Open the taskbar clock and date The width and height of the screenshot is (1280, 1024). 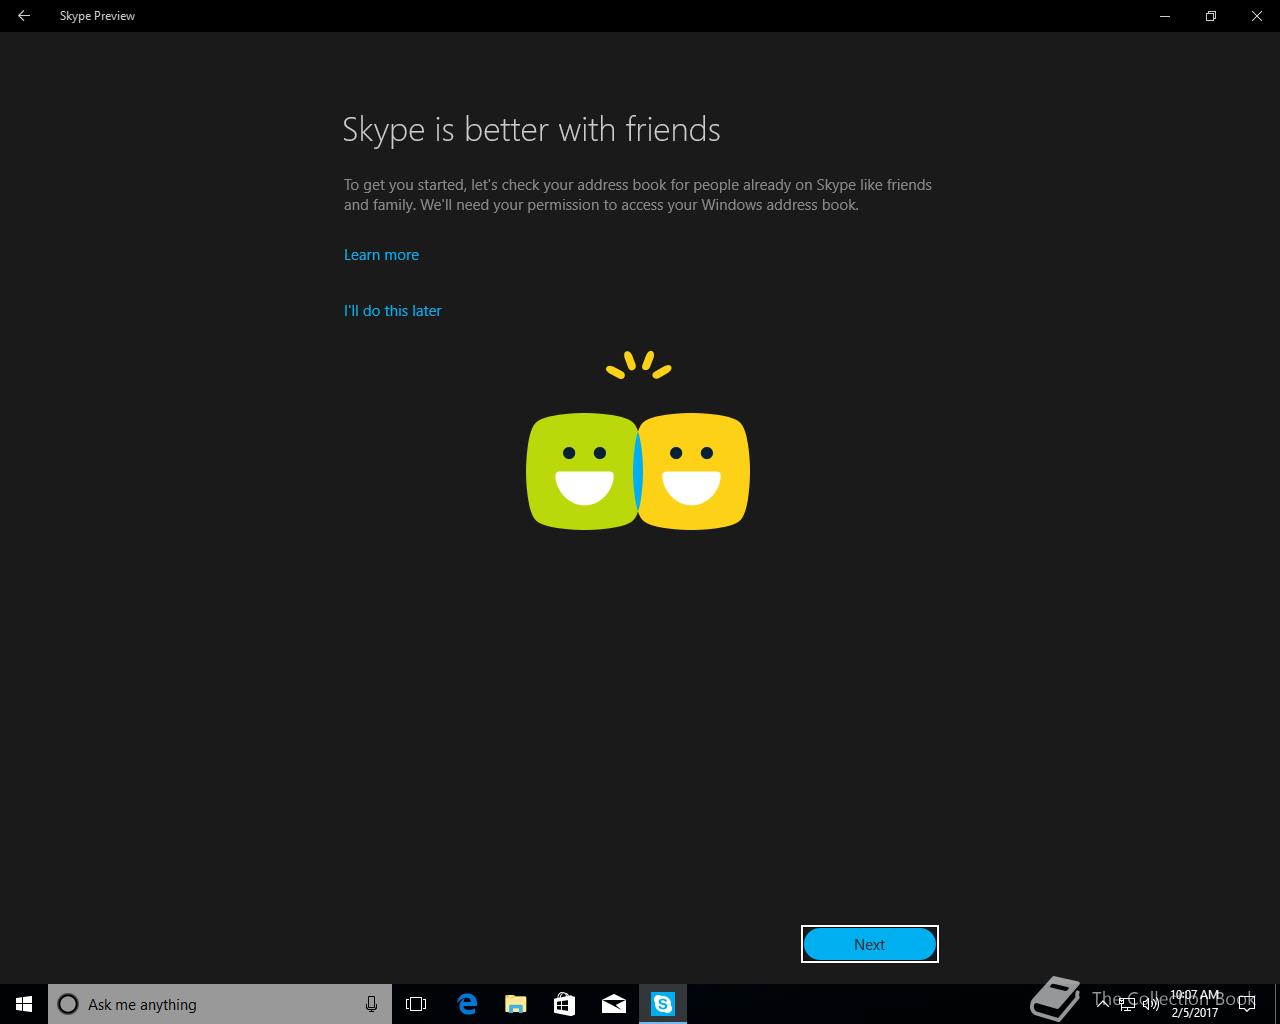[1195, 1004]
